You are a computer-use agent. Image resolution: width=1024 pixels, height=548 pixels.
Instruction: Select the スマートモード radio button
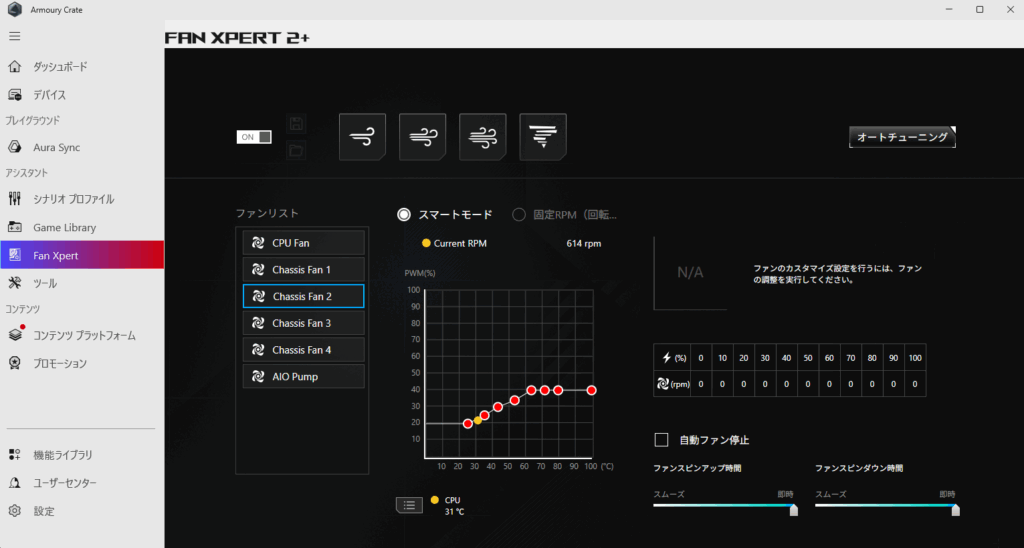click(404, 214)
